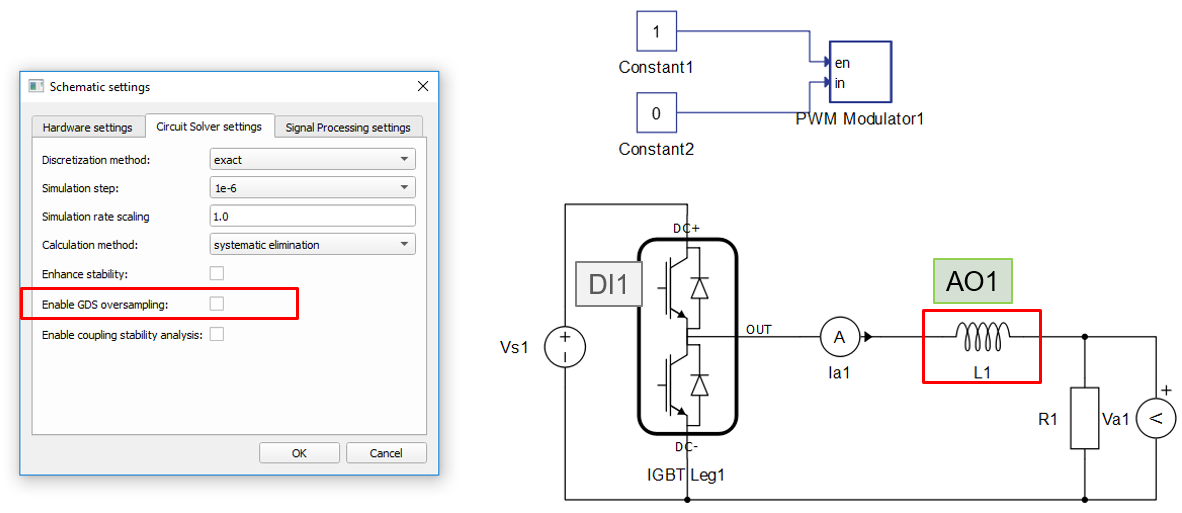Click the Ia1 ammeter symbol
Viewport: 1182px width, 513px height.
coord(840,338)
